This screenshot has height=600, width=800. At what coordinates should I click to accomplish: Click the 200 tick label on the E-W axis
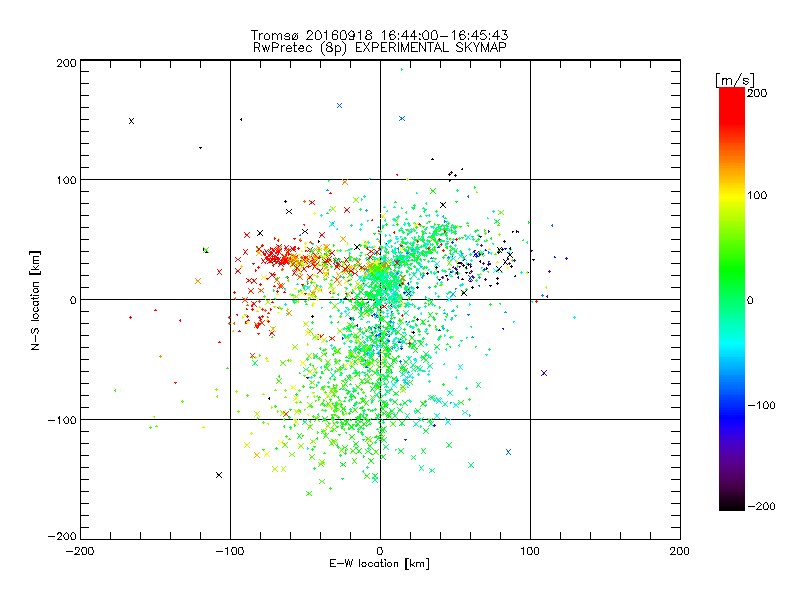click(x=680, y=551)
